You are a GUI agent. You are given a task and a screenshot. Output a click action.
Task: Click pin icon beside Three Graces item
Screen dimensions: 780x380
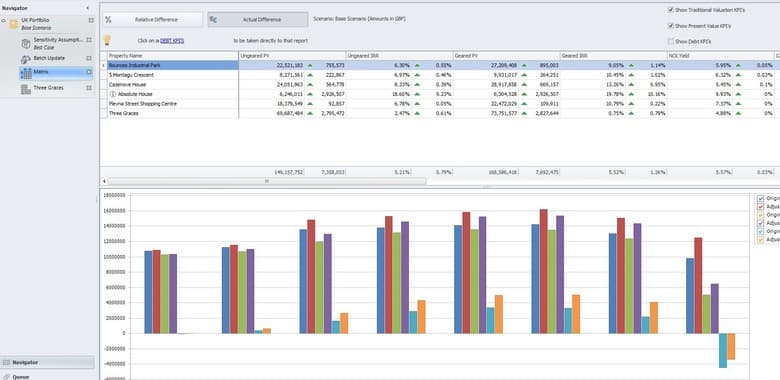[x=89, y=88]
